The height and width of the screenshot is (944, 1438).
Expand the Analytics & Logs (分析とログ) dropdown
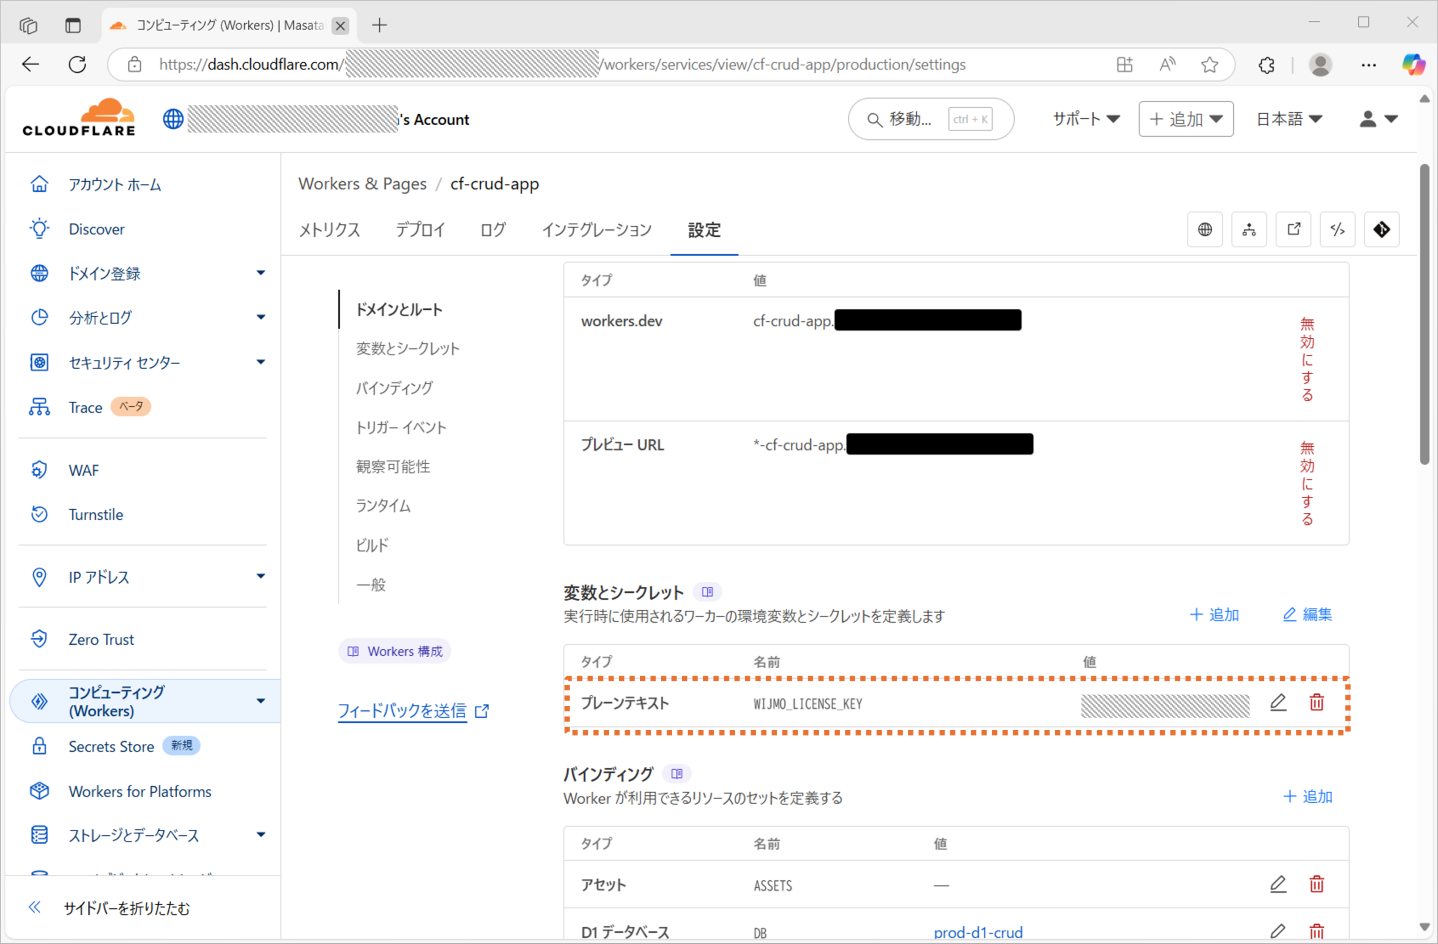tap(261, 317)
